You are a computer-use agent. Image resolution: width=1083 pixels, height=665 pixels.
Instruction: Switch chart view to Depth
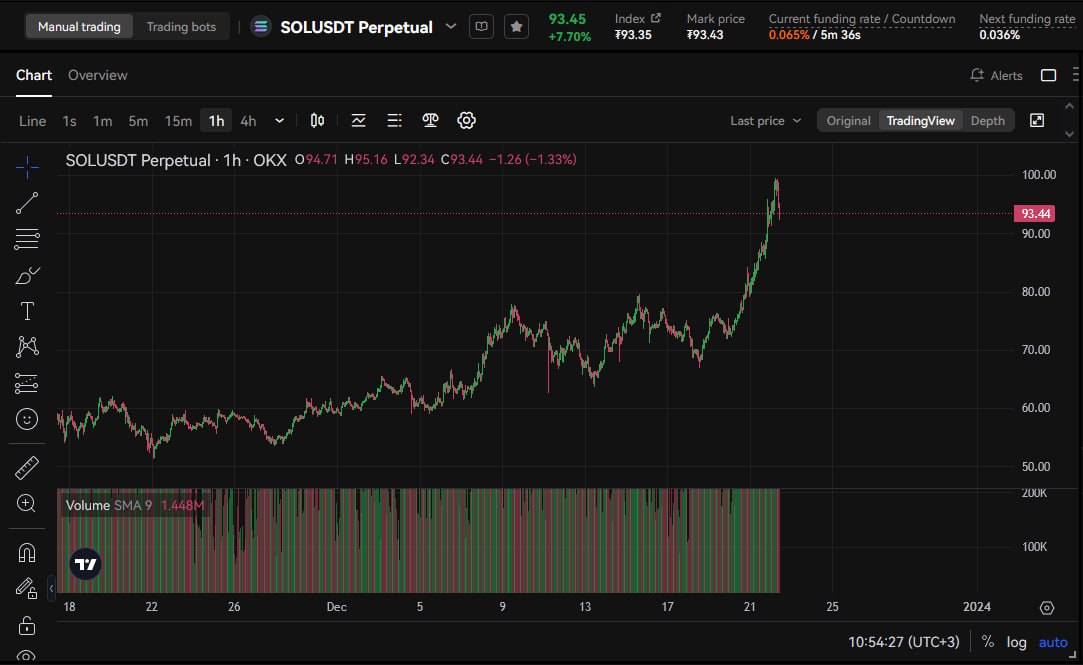click(x=988, y=120)
